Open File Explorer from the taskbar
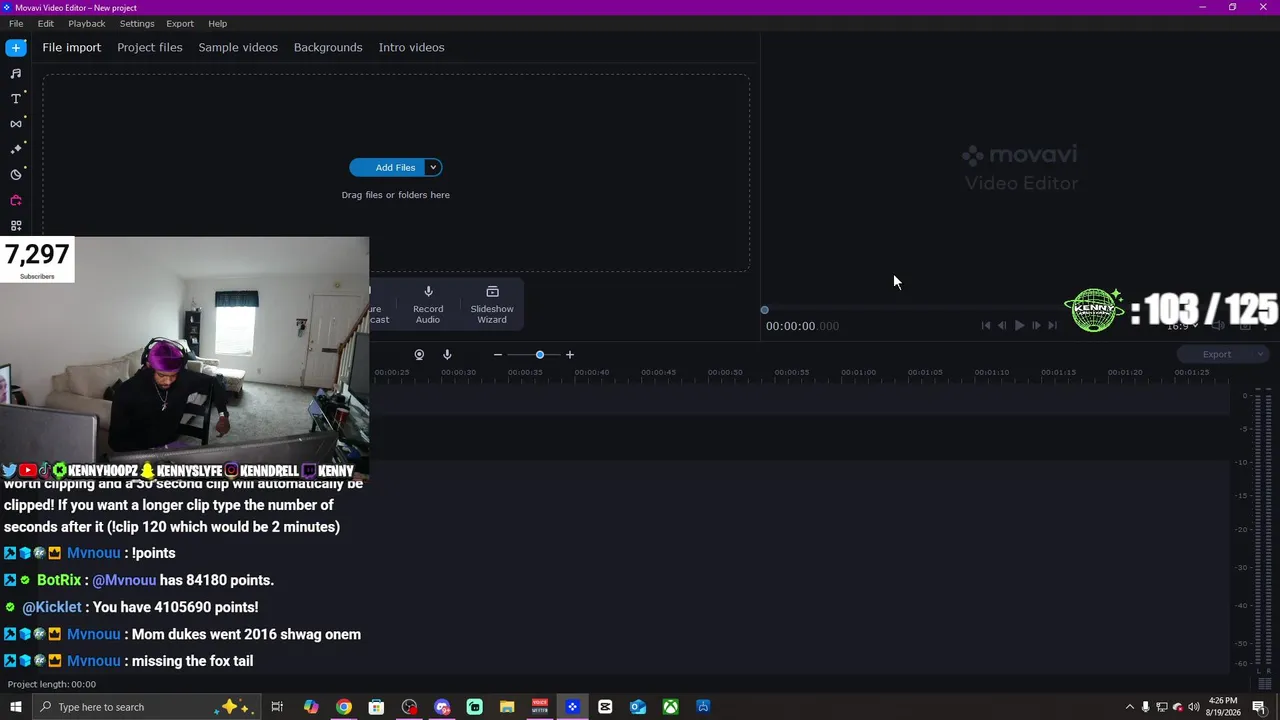 [507, 707]
